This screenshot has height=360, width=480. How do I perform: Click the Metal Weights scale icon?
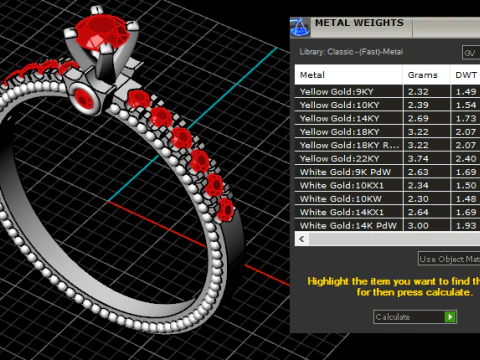pos(300,27)
